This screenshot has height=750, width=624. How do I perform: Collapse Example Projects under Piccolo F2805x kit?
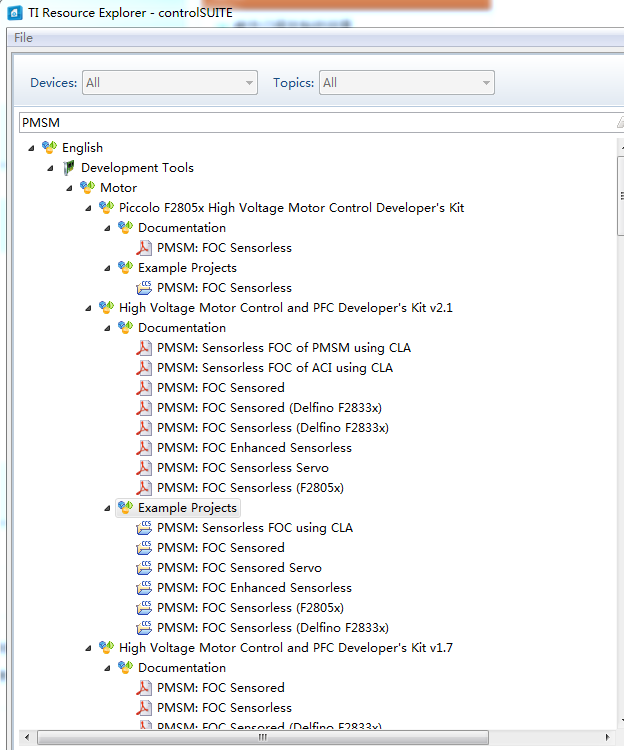[108, 268]
